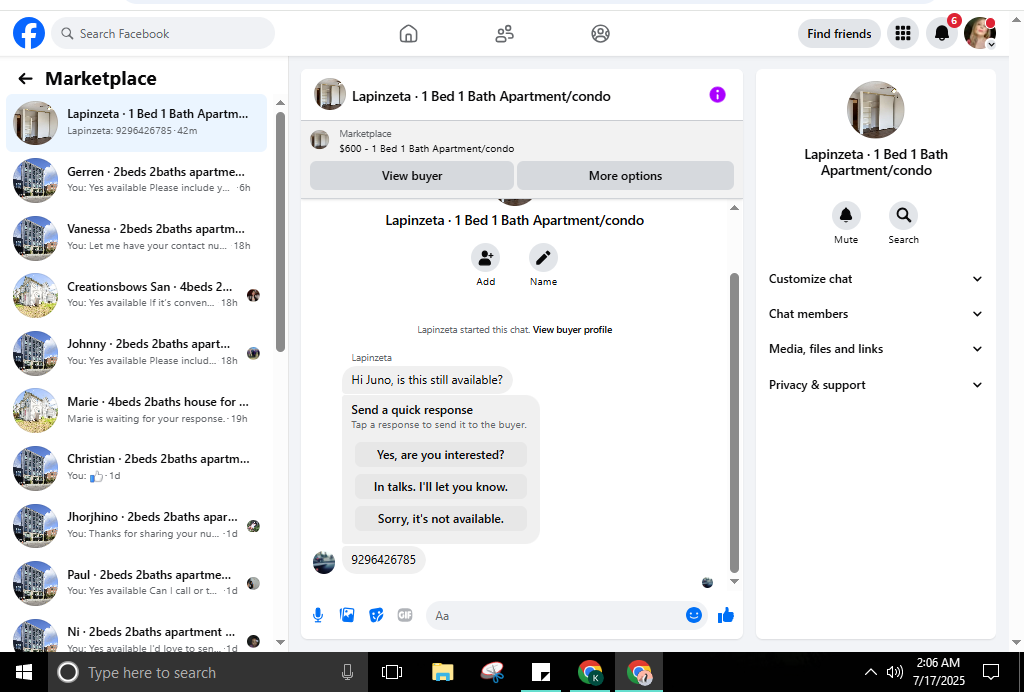Click View buyer button

[x=411, y=176]
